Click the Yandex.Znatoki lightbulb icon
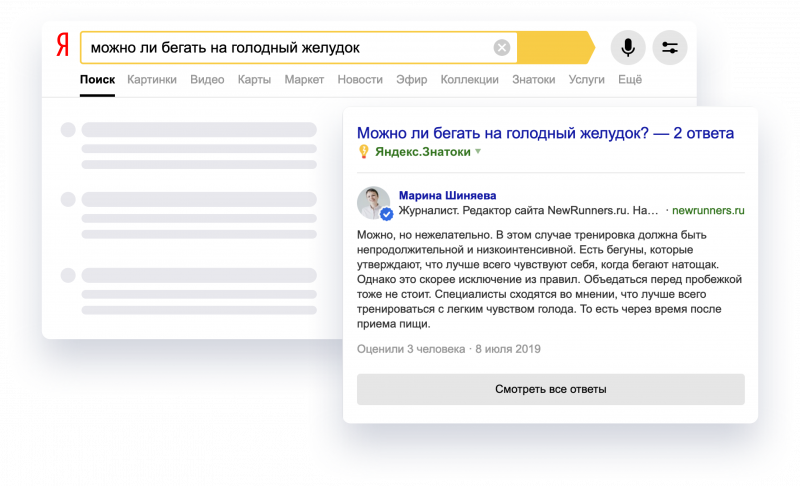 click(364, 152)
